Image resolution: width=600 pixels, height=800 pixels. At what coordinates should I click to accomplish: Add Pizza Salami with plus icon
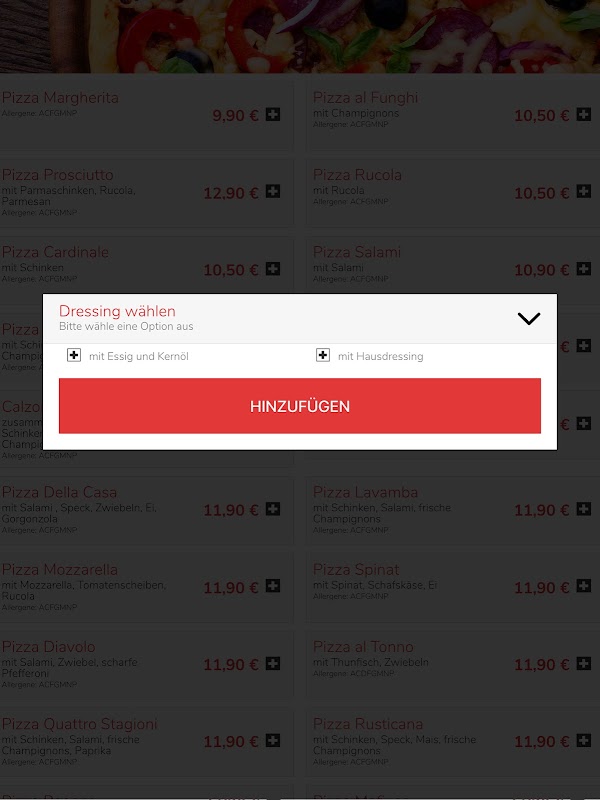coord(584,268)
